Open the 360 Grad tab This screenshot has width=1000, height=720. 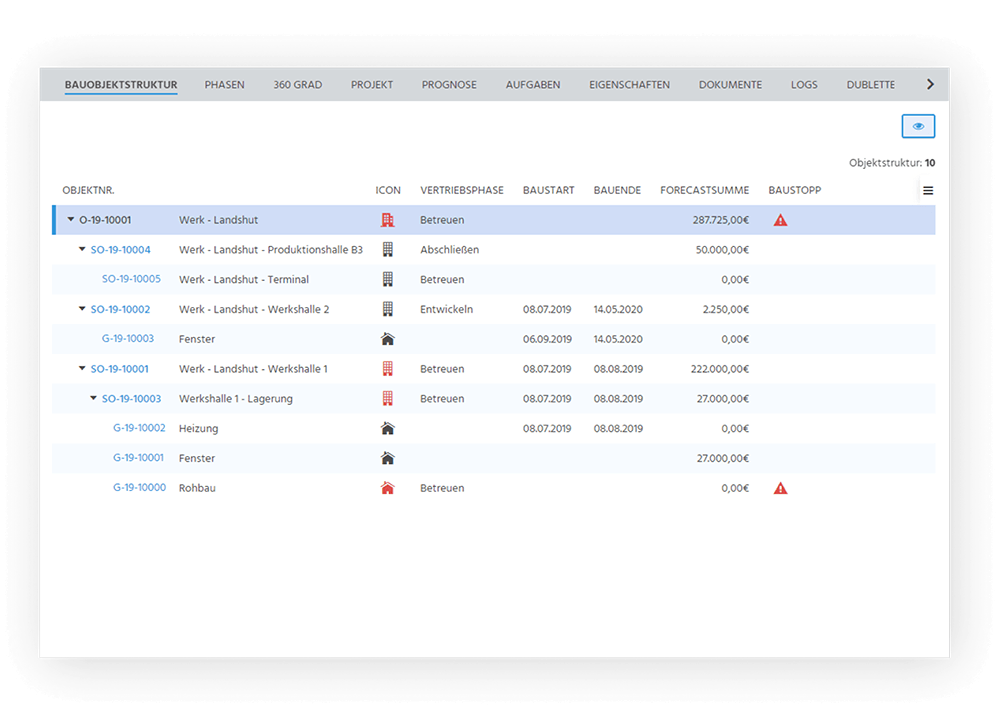click(298, 85)
